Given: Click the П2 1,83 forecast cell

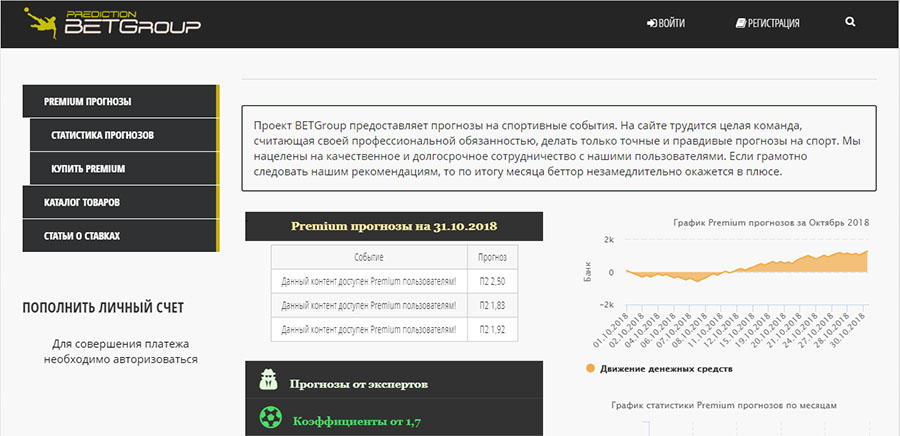Looking at the screenshot, I should click(x=493, y=302).
